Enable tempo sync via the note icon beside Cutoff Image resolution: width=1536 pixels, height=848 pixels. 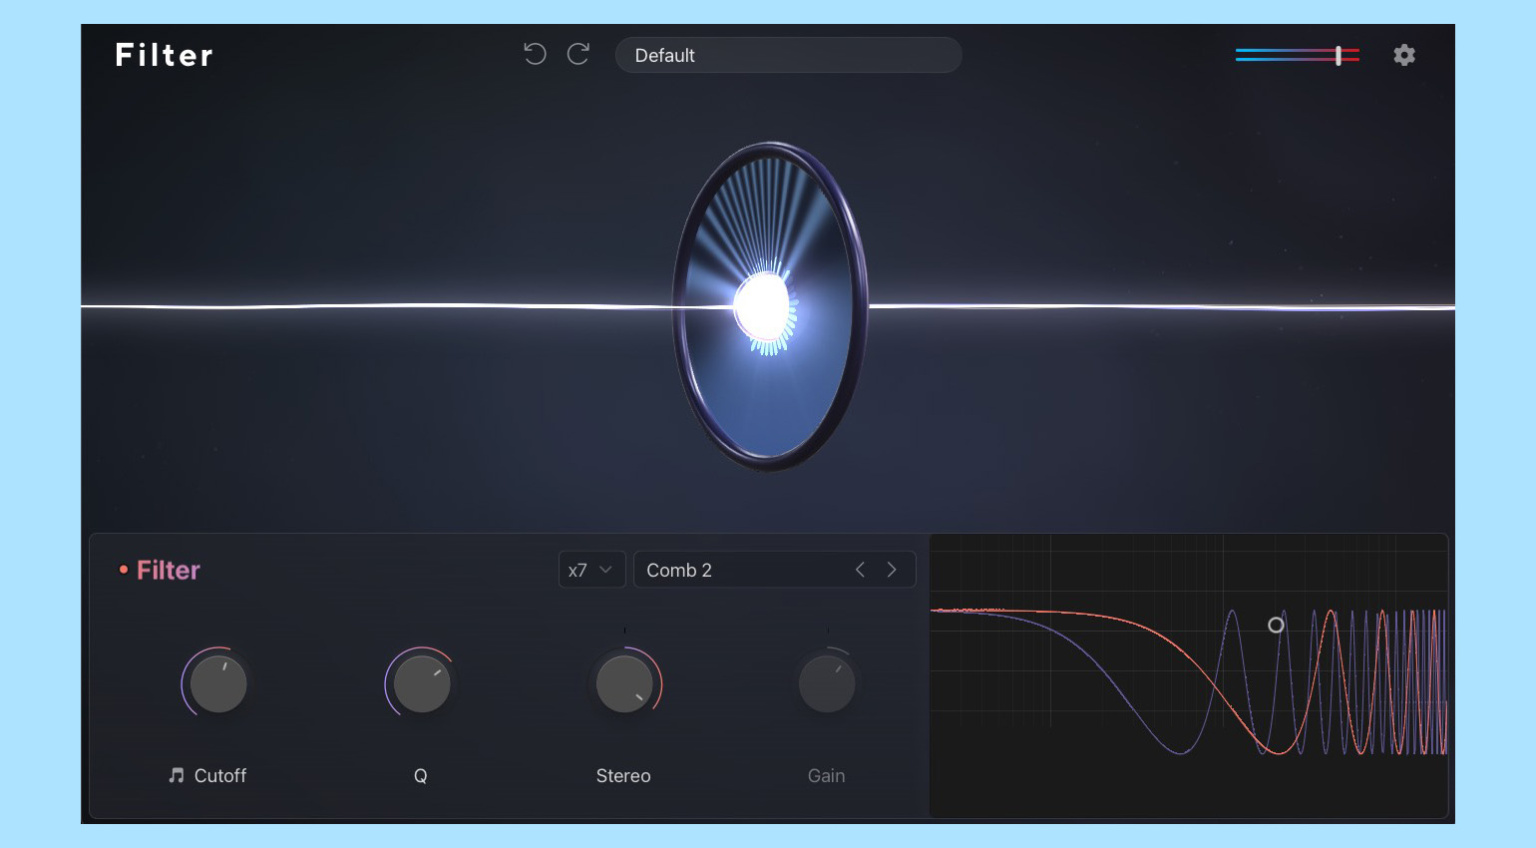tap(175, 776)
